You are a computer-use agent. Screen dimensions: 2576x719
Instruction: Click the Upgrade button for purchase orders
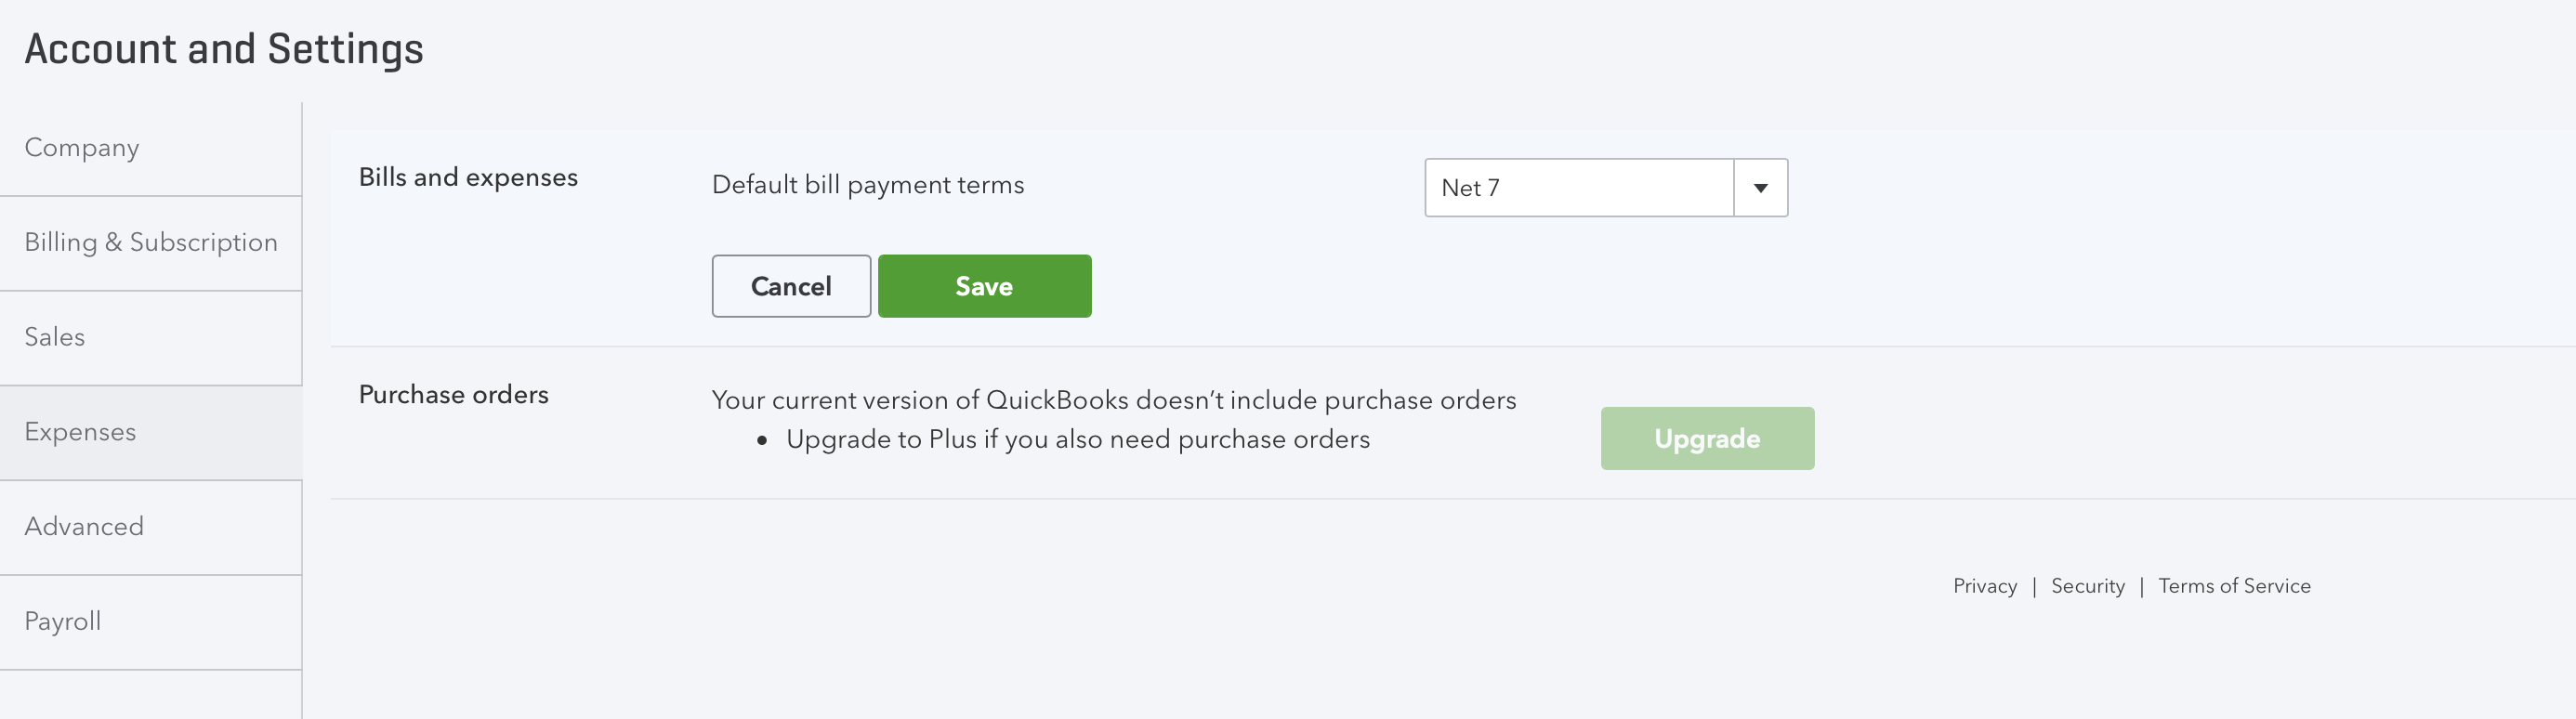pos(1707,439)
